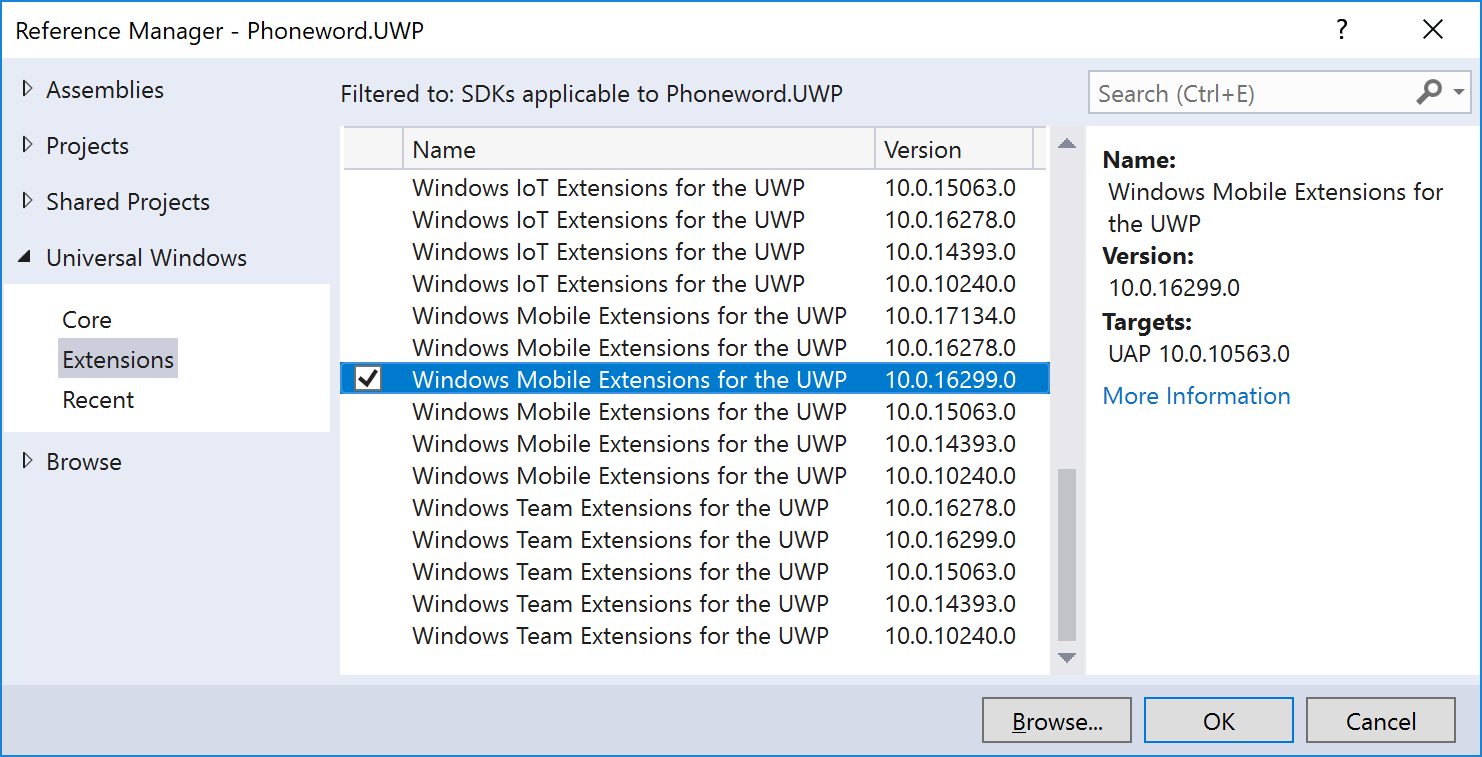The image size is (1482, 757).
Task: Confirm with the OK button
Action: [x=1219, y=721]
